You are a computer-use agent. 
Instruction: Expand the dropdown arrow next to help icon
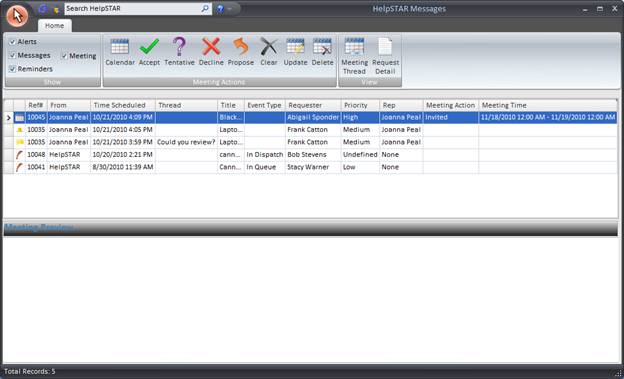229,9
